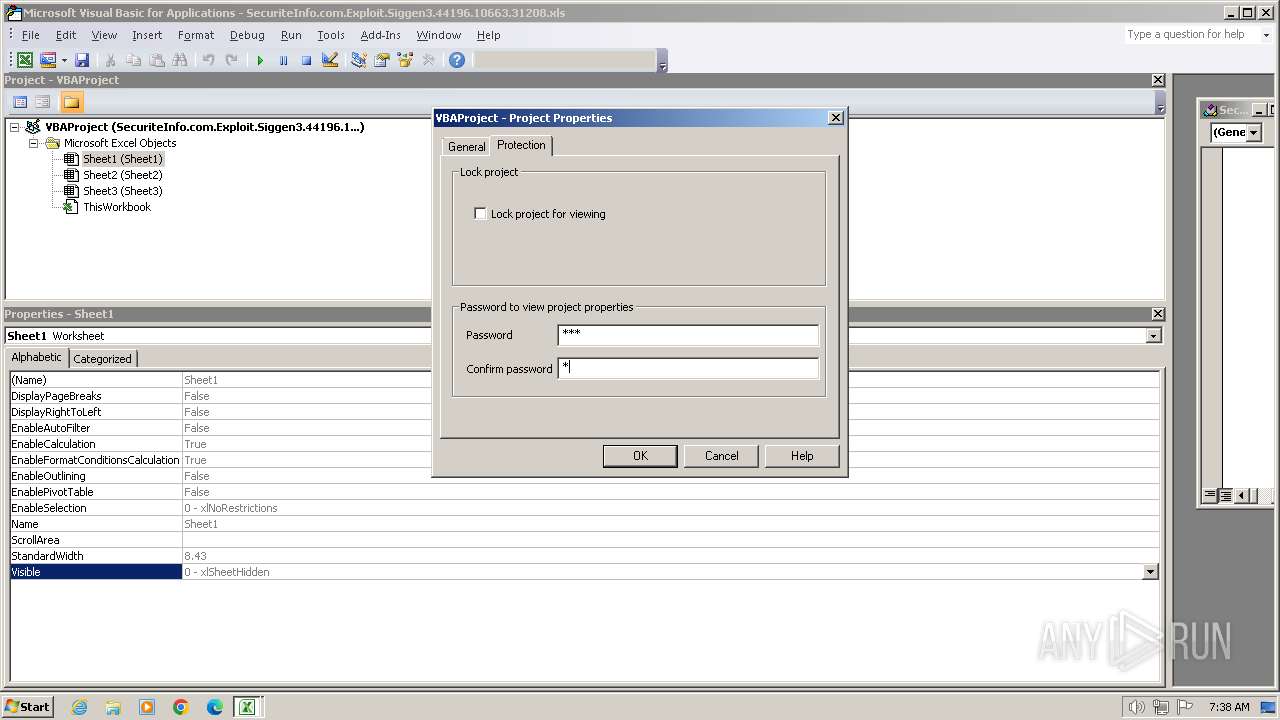Screen dimensions: 1280x720
Task: Select the EnableSelection property row
Action: [585, 508]
